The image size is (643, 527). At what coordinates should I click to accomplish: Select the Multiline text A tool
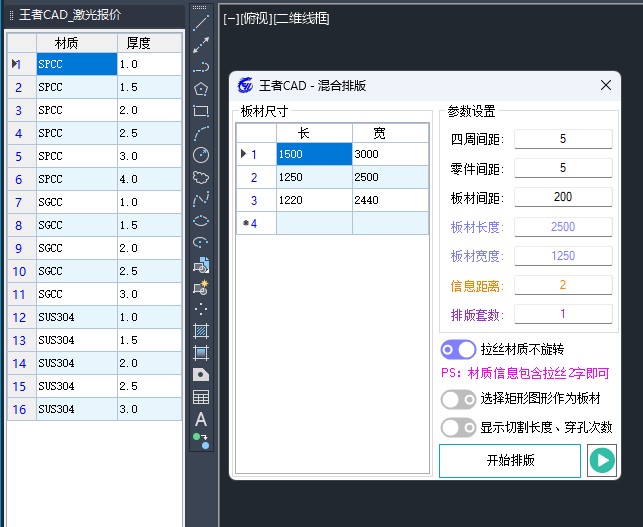tap(201, 419)
